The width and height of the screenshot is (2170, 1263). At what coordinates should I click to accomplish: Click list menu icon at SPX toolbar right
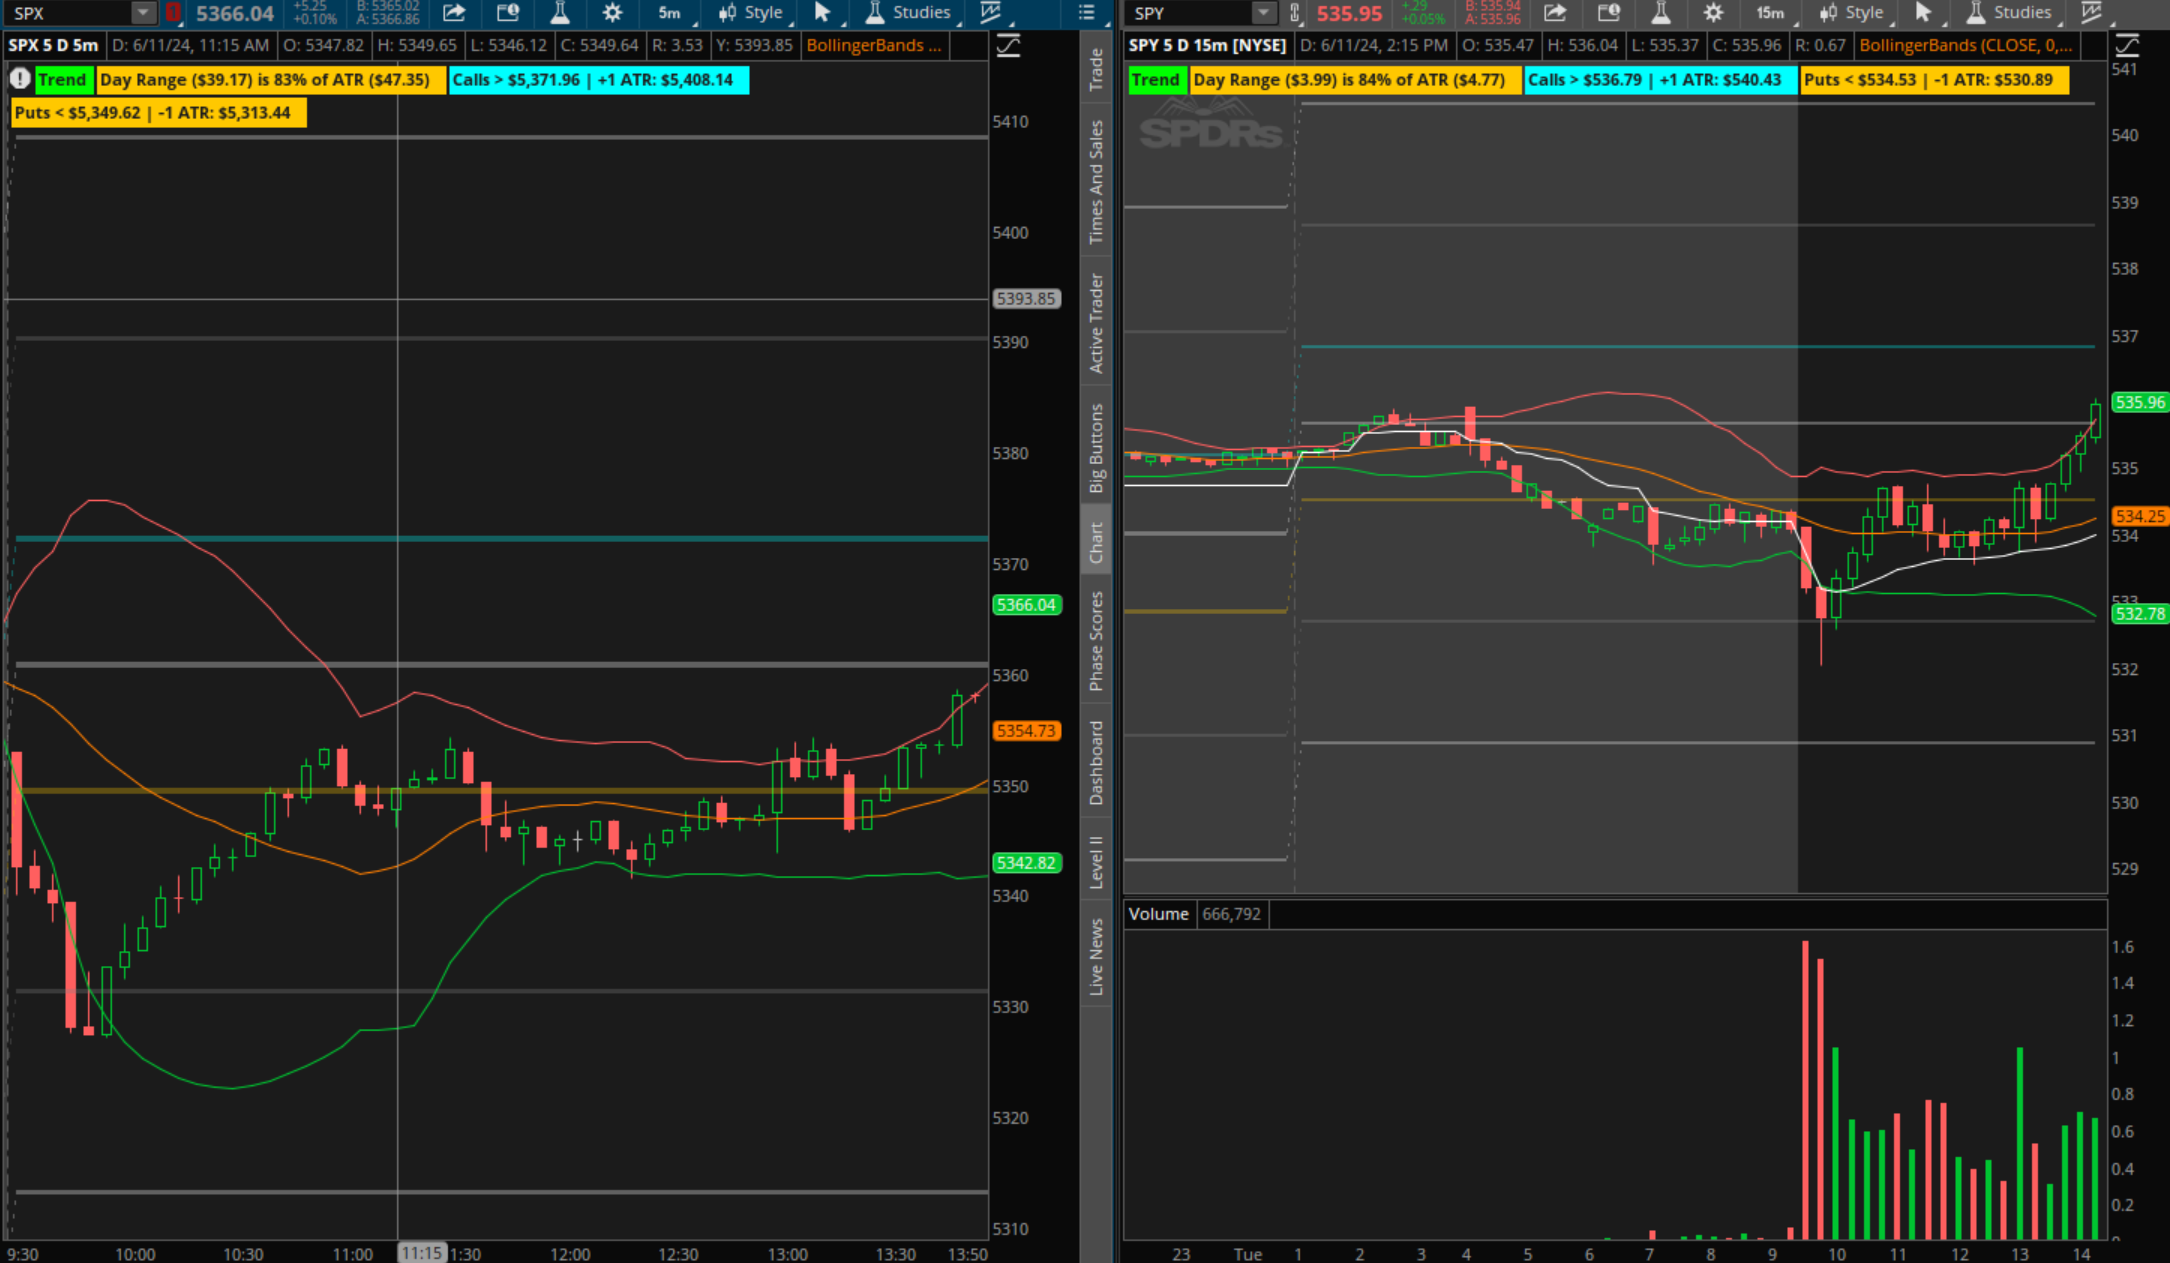click(1087, 13)
